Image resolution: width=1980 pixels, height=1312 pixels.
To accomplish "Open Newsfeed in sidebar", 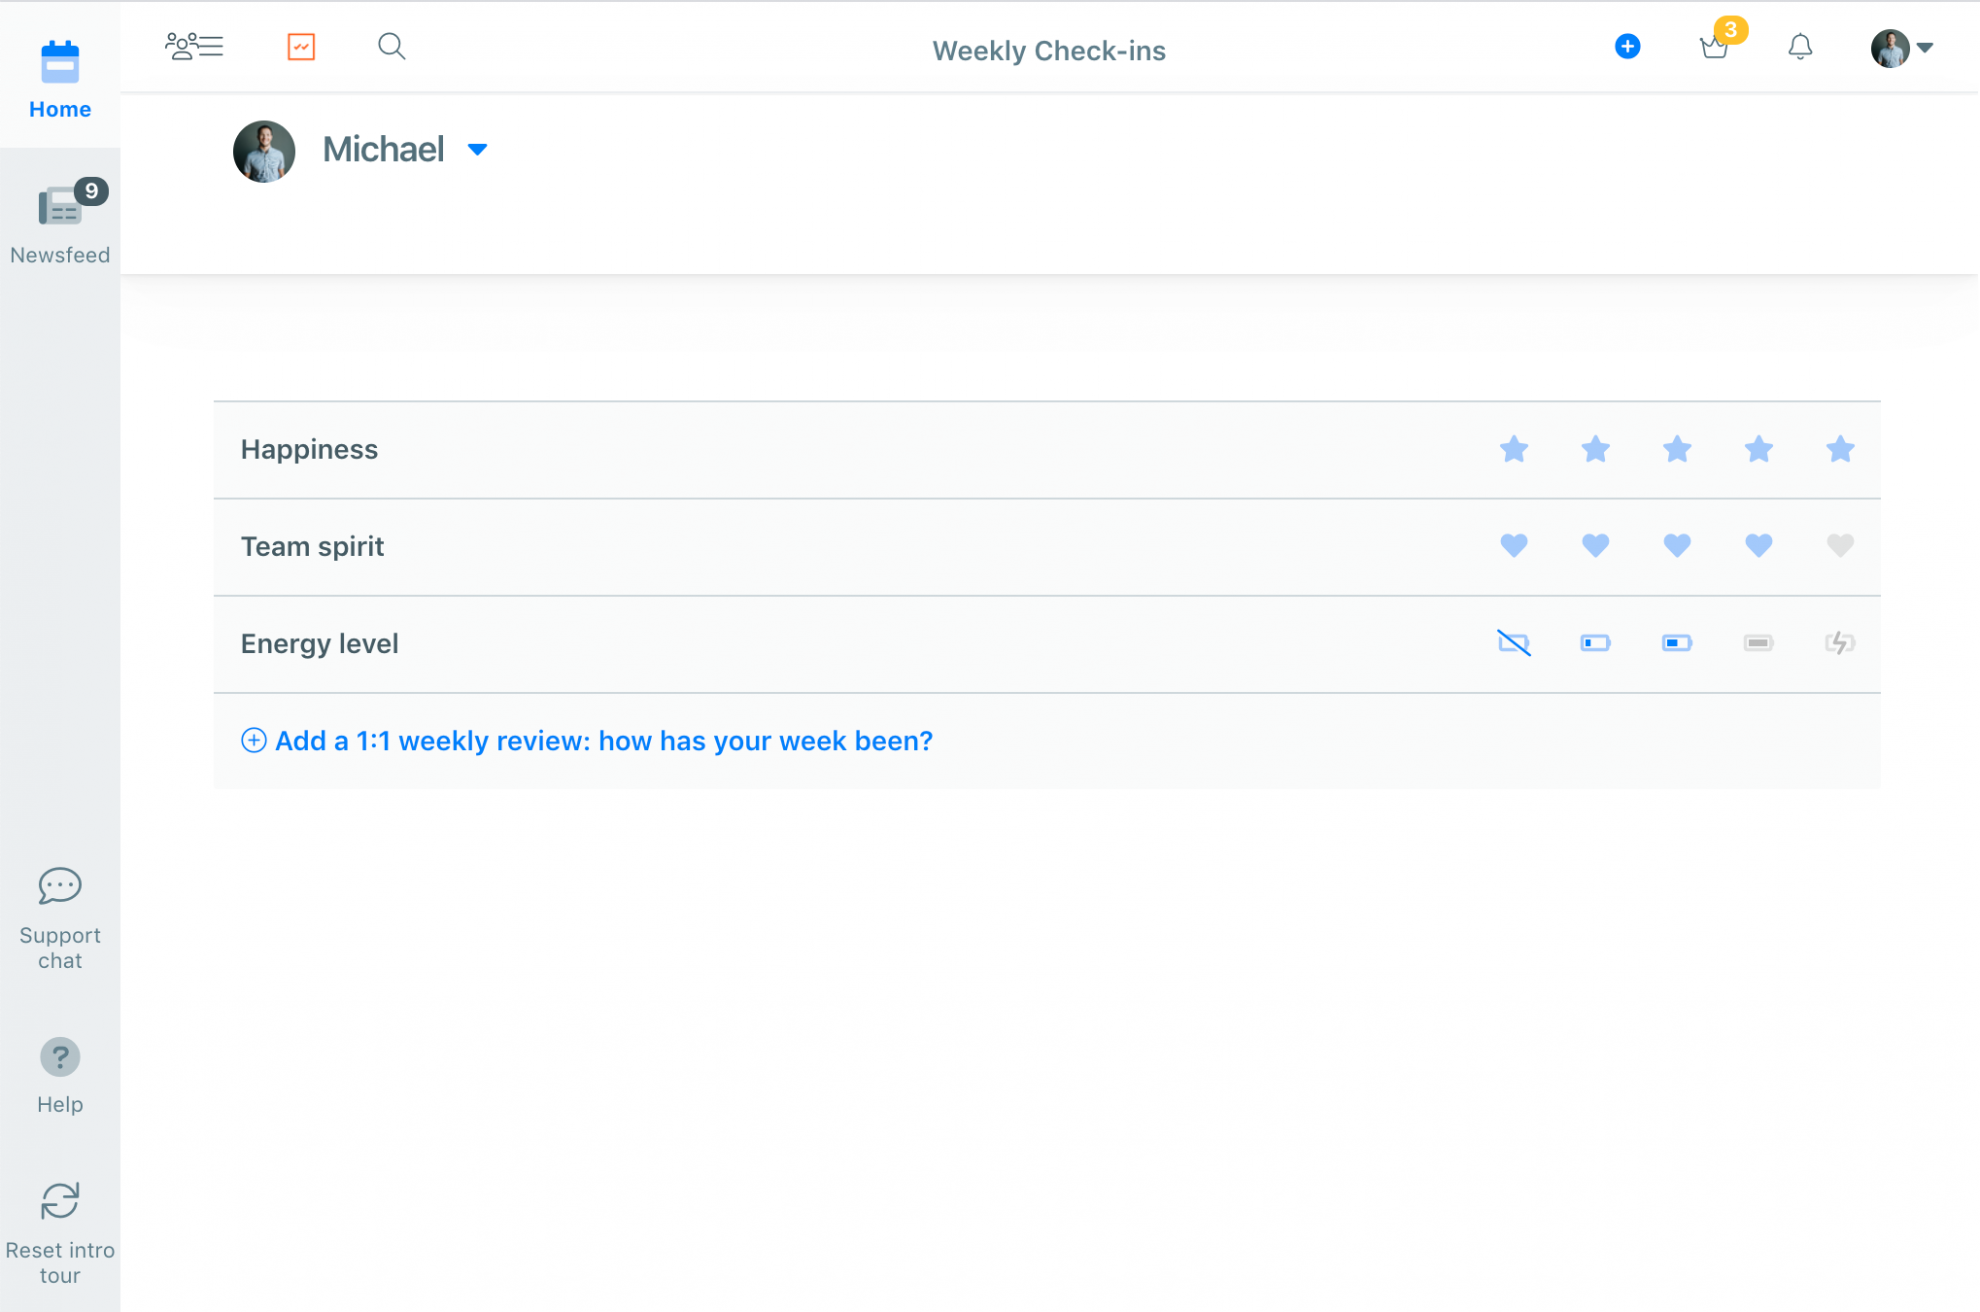I will [x=60, y=224].
